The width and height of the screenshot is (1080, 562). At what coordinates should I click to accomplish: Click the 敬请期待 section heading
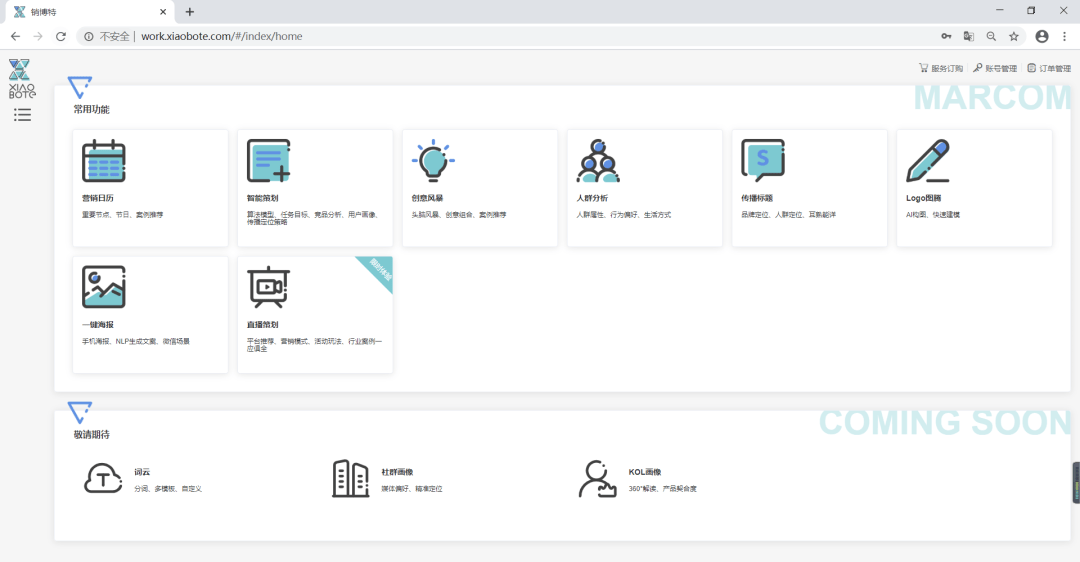[x=92, y=435]
